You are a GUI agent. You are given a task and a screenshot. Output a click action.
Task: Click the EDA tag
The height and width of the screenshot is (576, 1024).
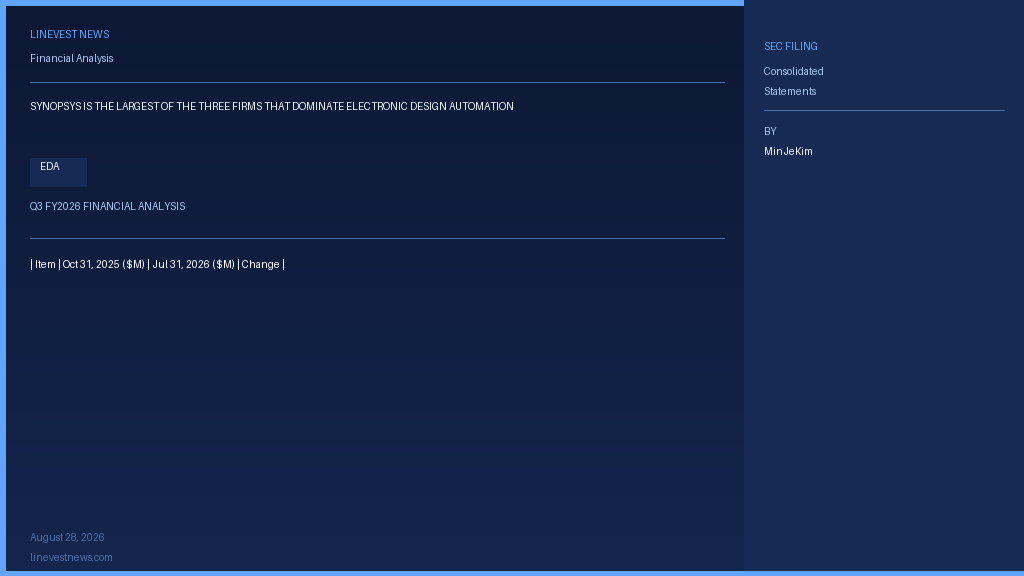pyautogui.click(x=58, y=172)
